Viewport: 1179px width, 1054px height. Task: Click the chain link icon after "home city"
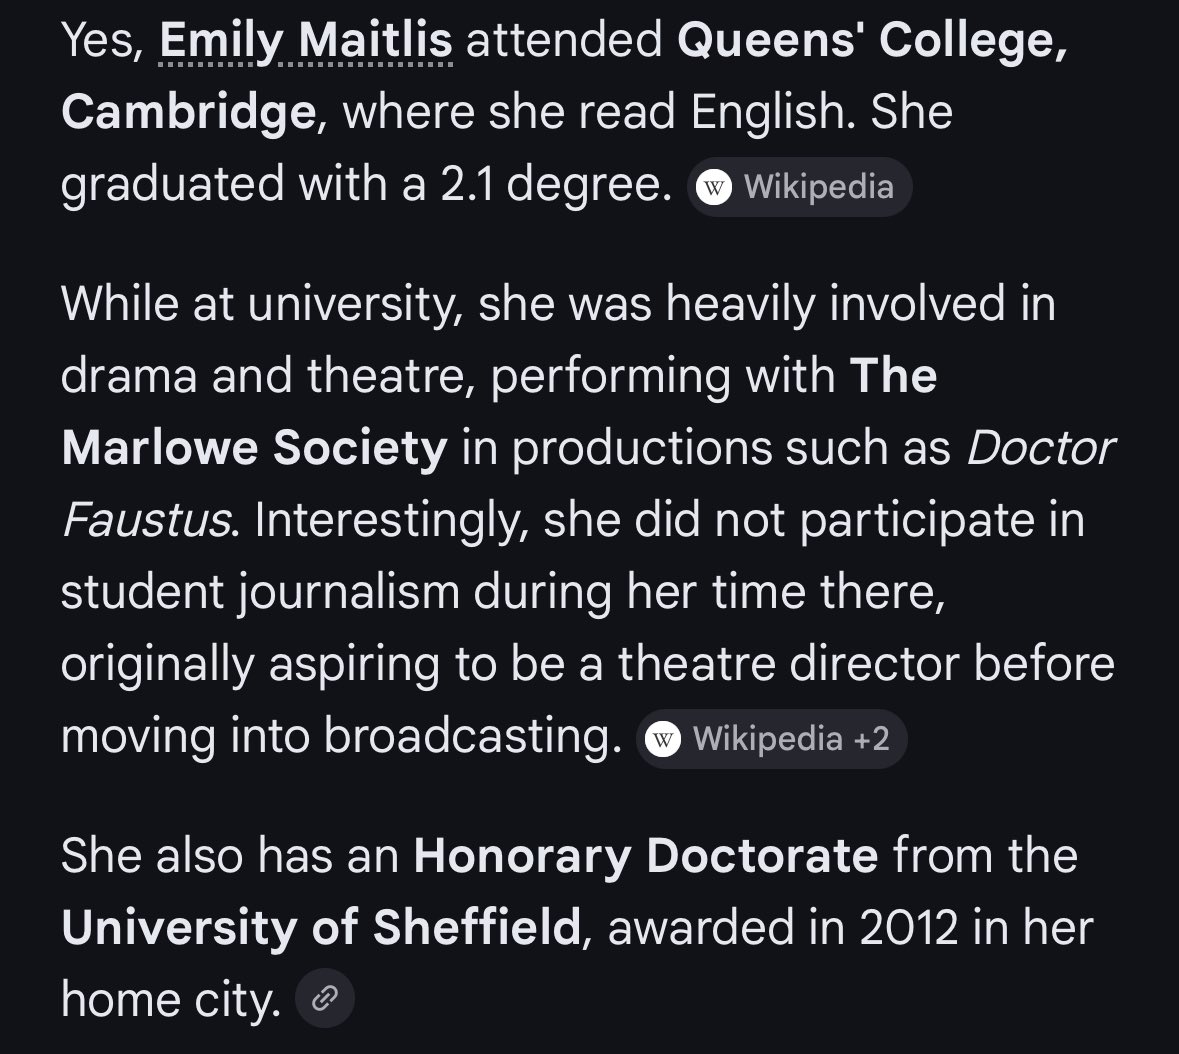(x=325, y=998)
